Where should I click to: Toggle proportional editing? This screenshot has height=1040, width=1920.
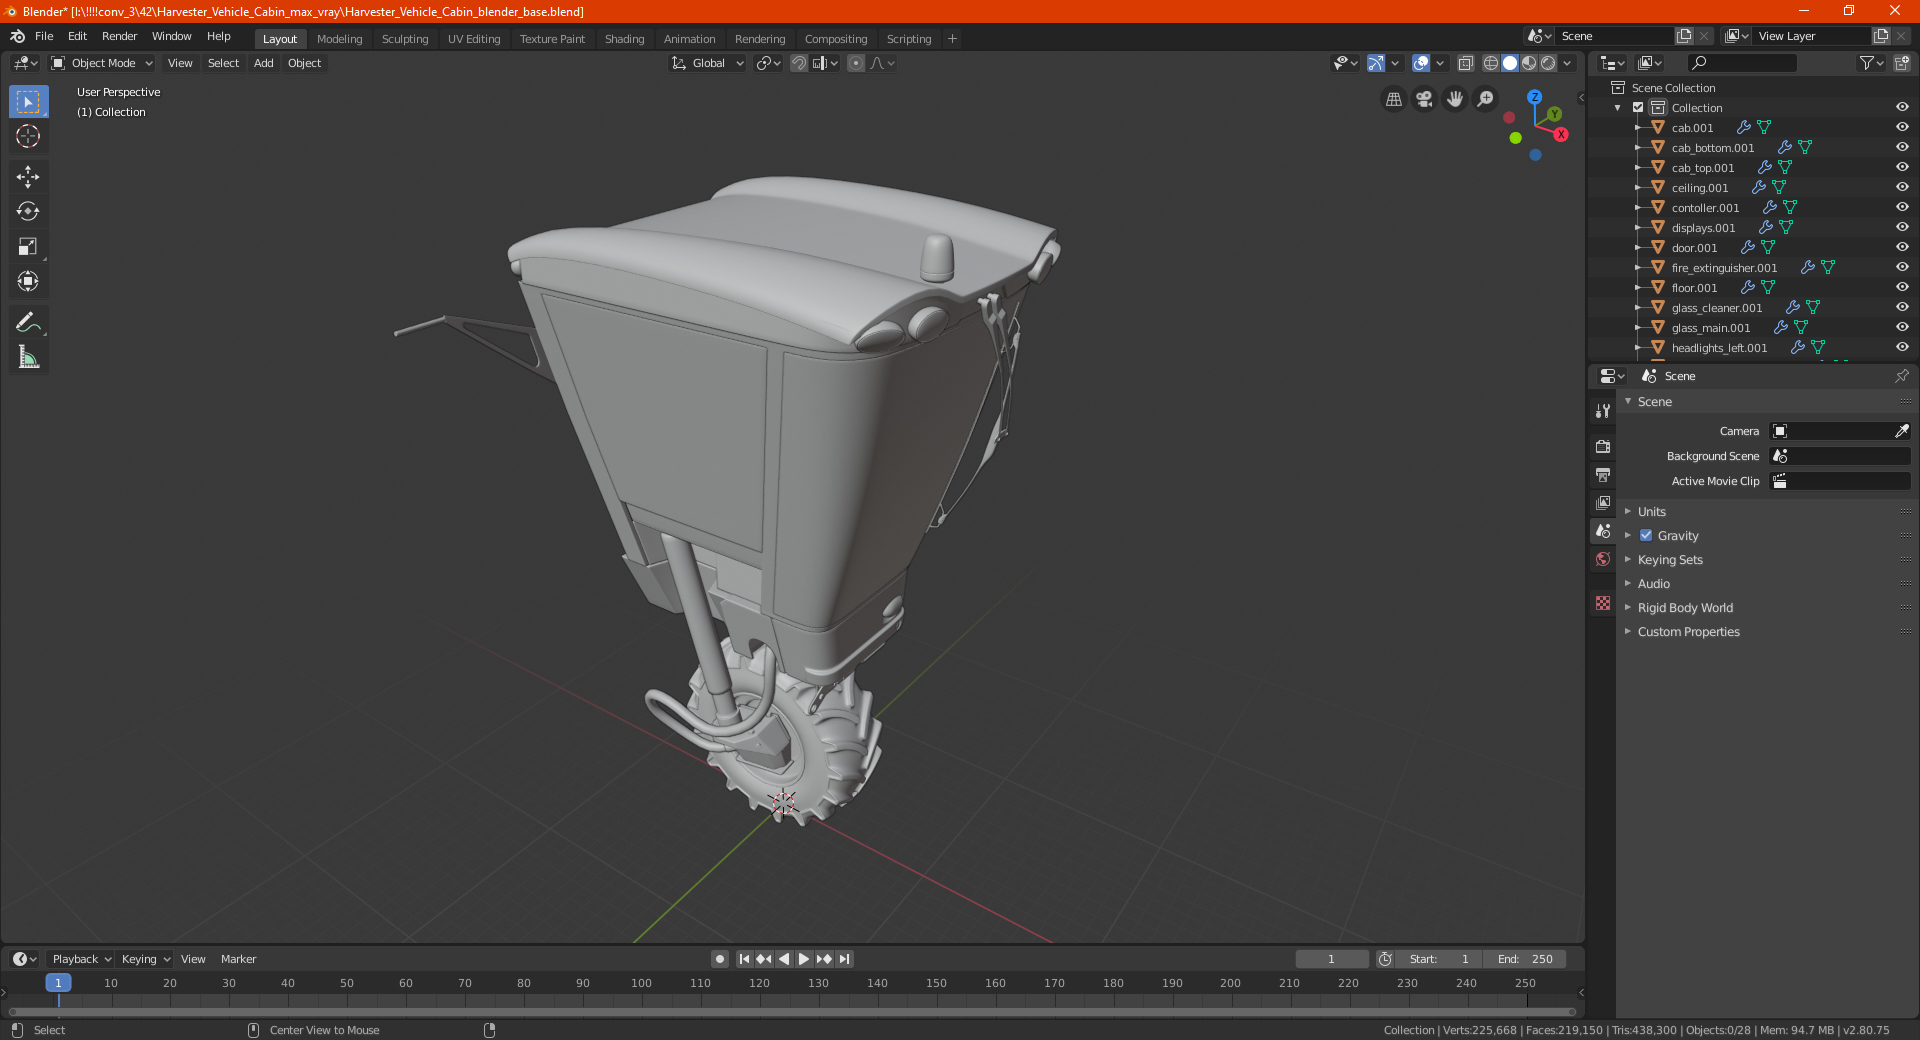[856, 63]
